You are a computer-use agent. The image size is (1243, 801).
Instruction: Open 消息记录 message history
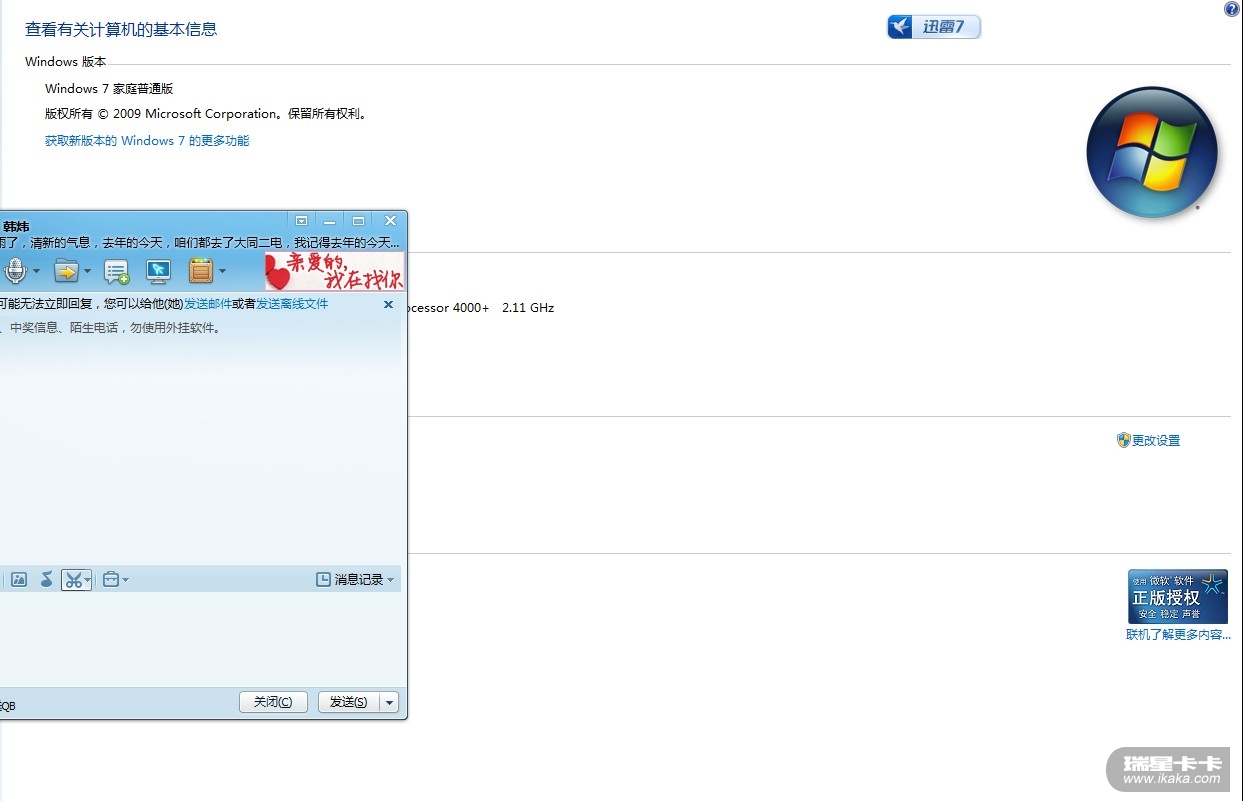coord(350,580)
